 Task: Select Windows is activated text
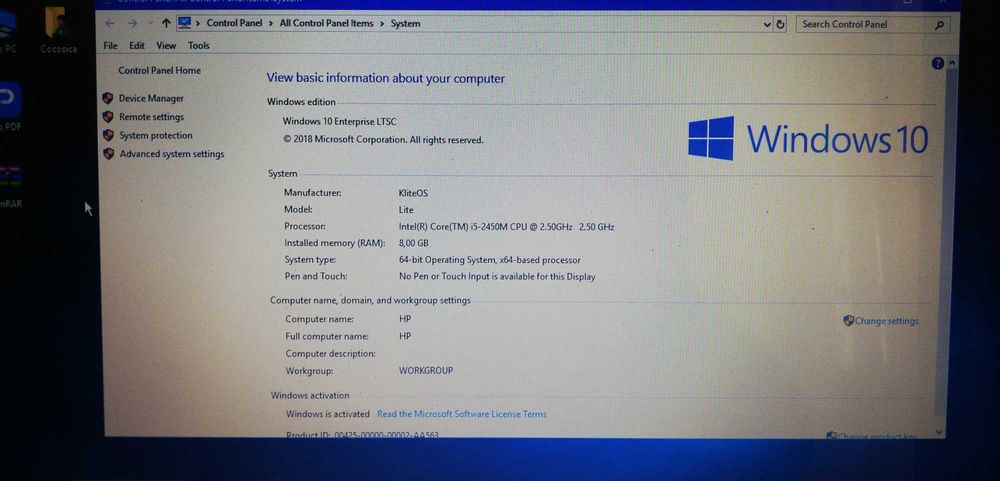[328, 414]
